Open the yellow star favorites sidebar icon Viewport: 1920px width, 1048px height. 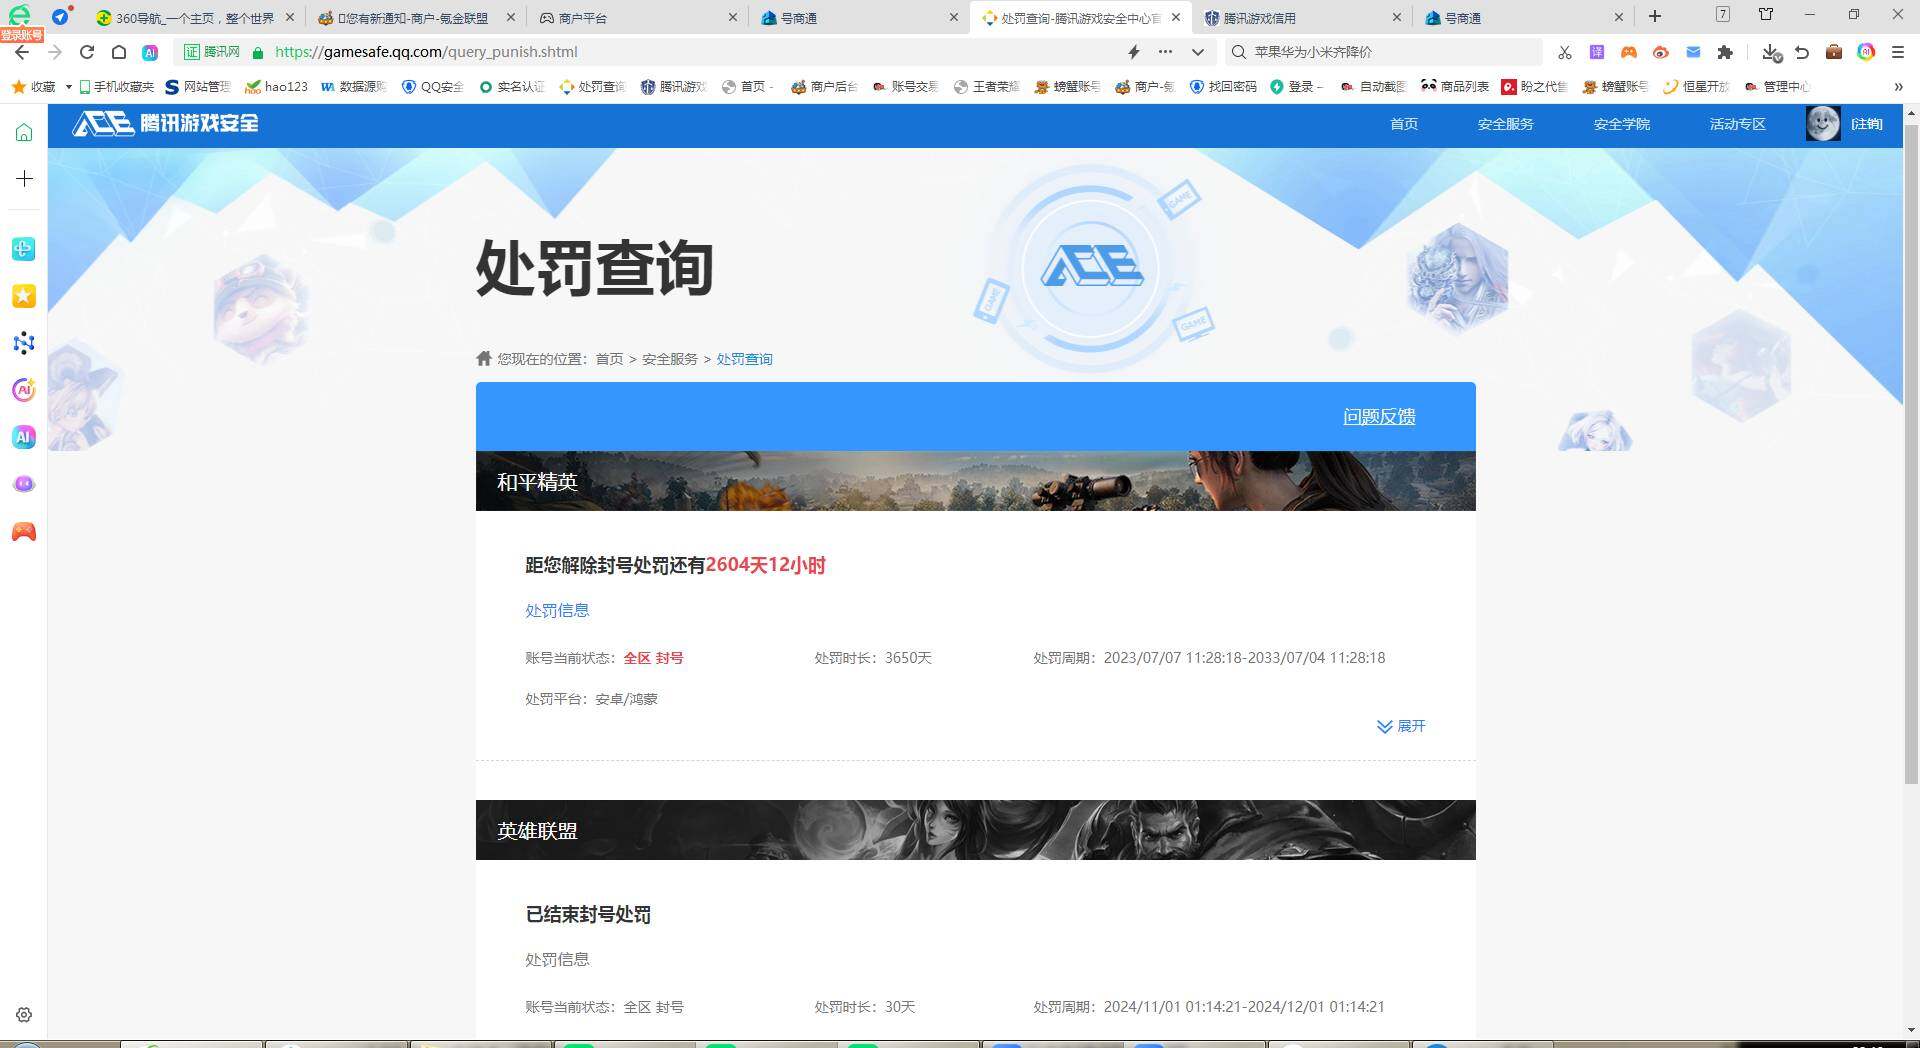tap(24, 296)
